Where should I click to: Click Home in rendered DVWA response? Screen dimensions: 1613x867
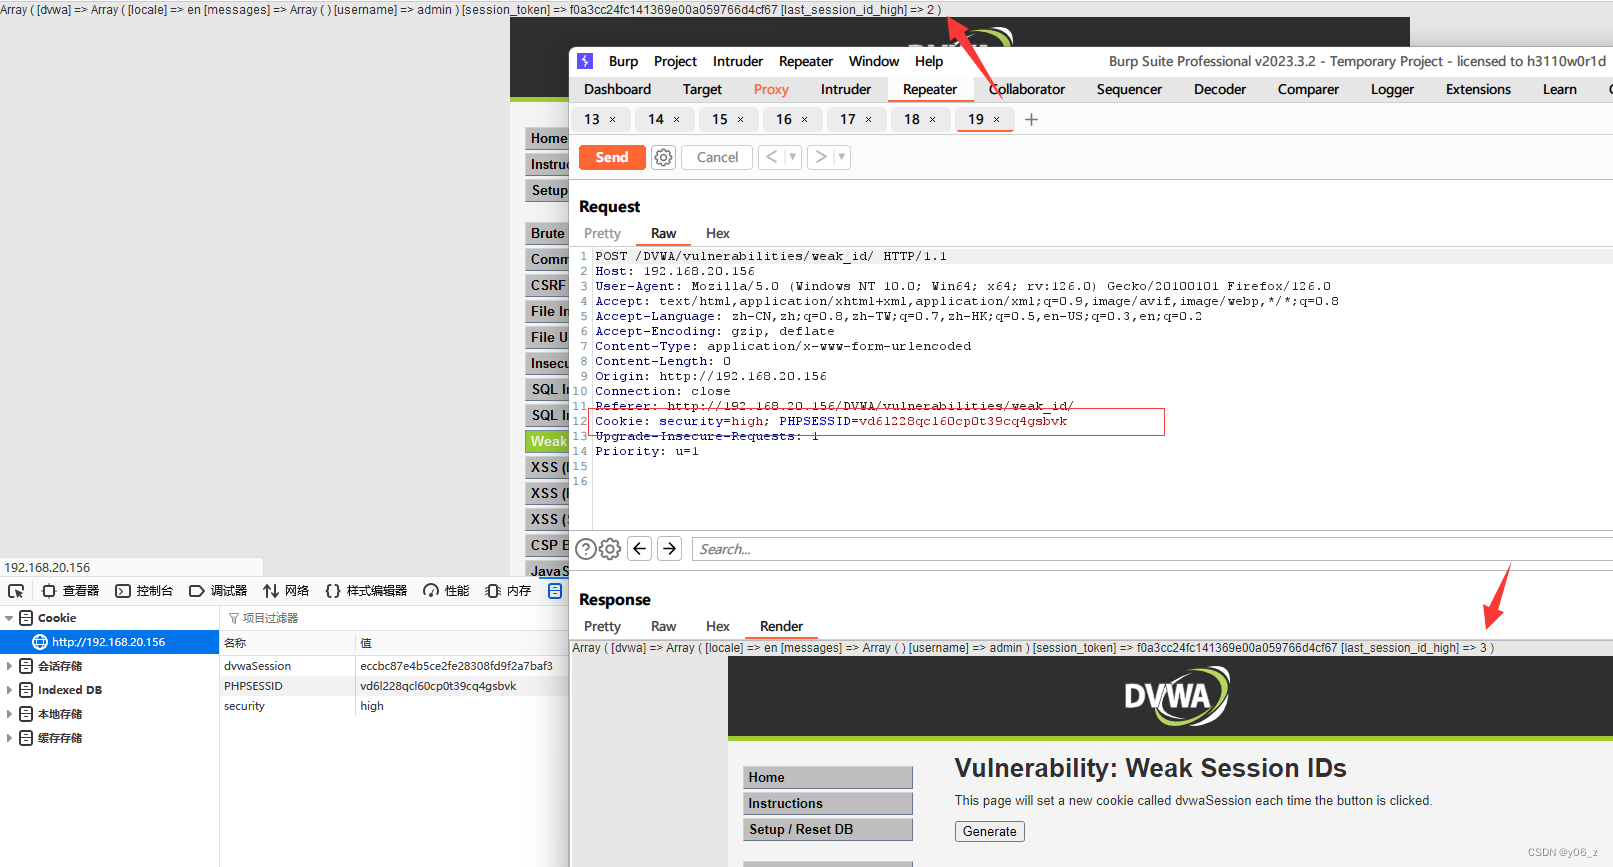point(828,777)
